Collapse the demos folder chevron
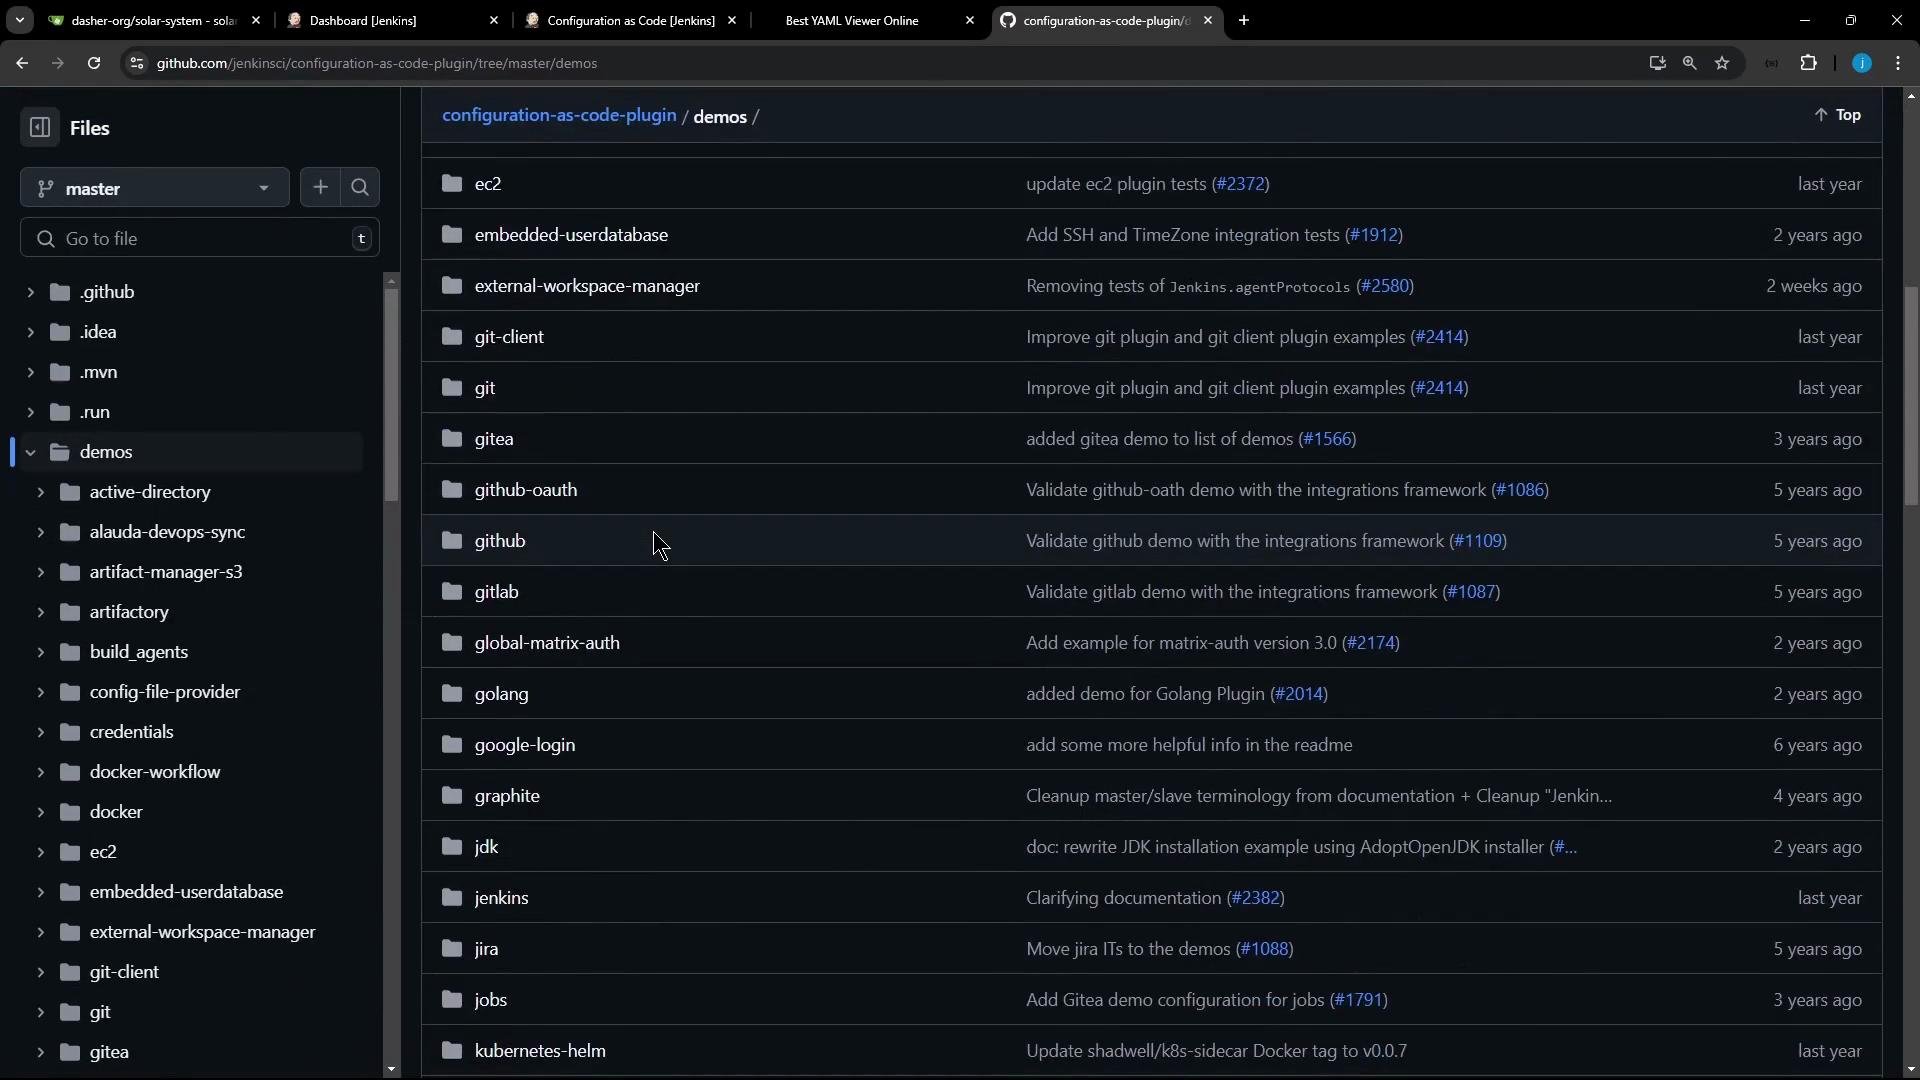Image resolution: width=1920 pixels, height=1080 pixels. [30, 452]
